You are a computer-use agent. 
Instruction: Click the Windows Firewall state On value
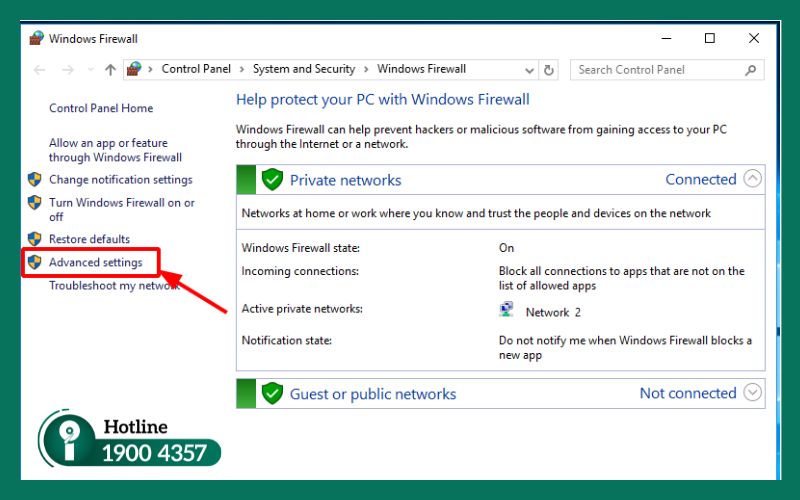506,248
